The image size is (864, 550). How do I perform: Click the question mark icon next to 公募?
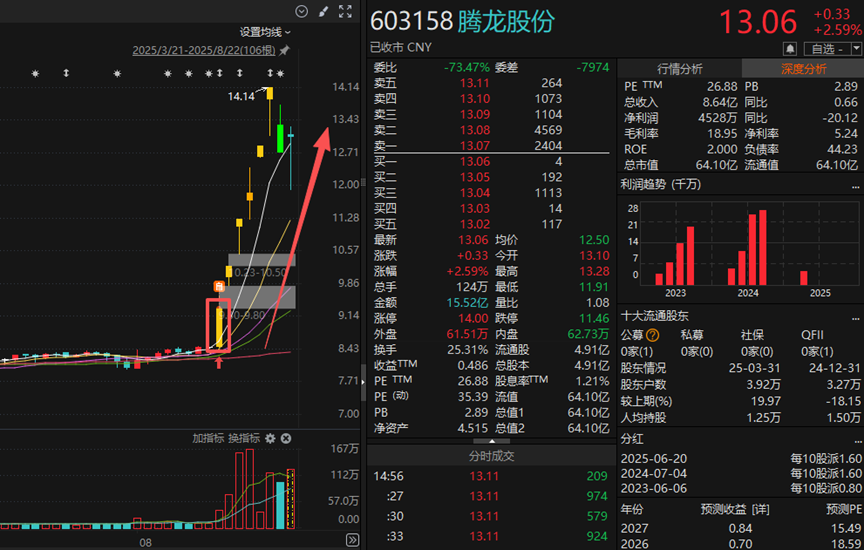coord(652,335)
